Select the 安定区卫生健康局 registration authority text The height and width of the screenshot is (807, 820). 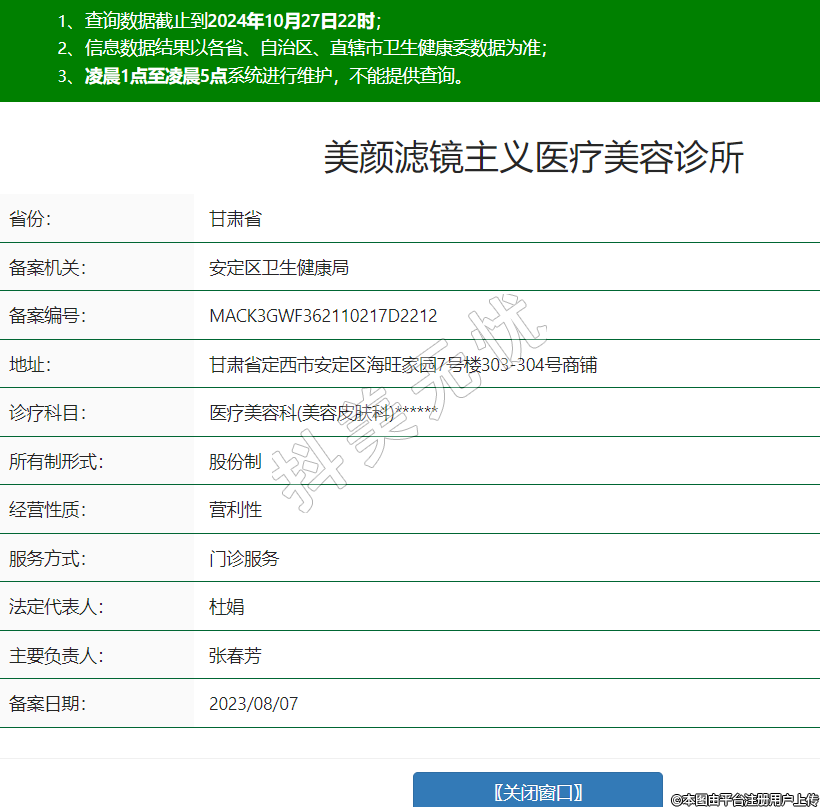278,267
